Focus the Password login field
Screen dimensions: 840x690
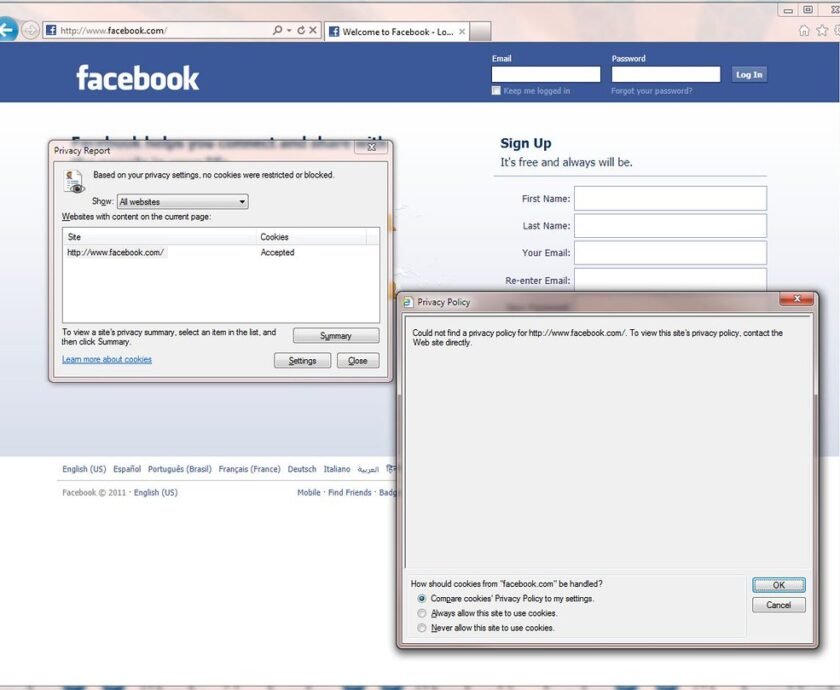click(666, 74)
